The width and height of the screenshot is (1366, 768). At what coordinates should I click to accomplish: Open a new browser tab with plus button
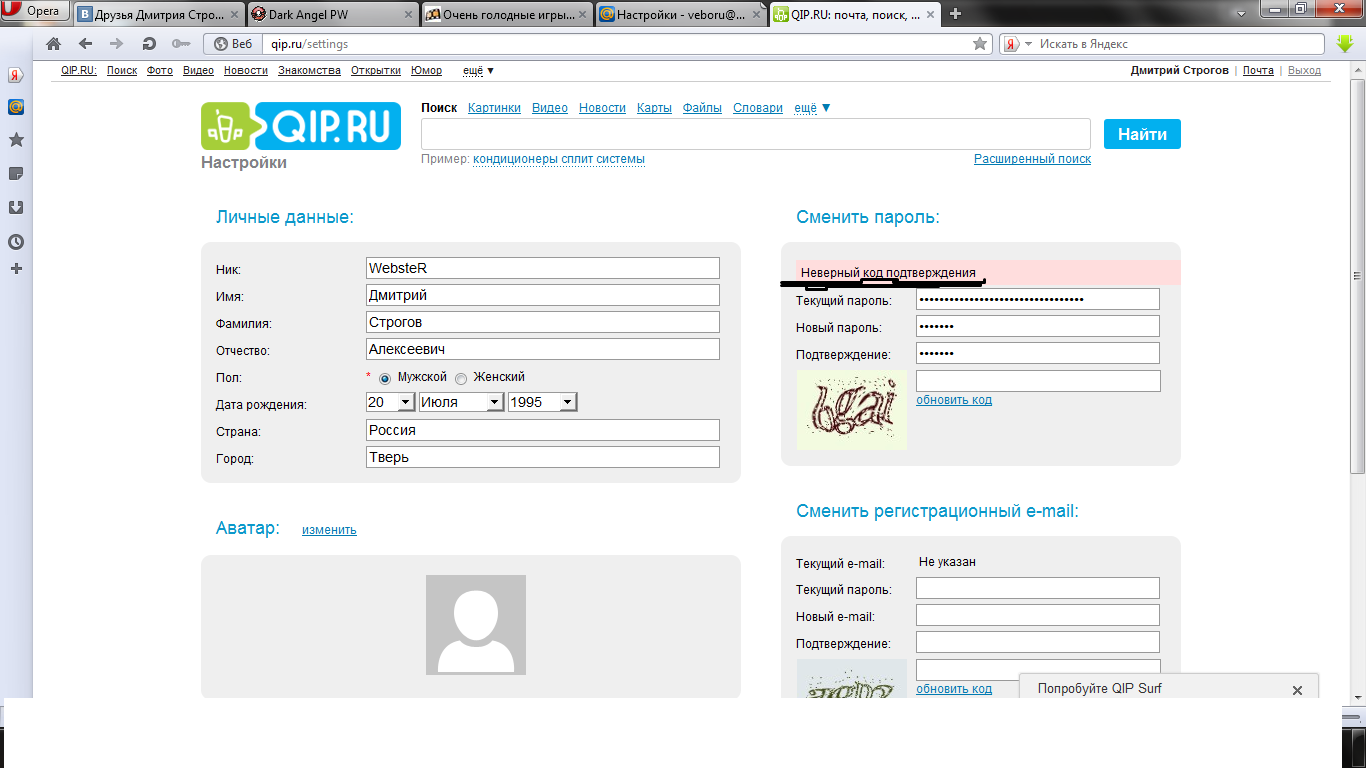pyautogui.click(x=956, y=14)
